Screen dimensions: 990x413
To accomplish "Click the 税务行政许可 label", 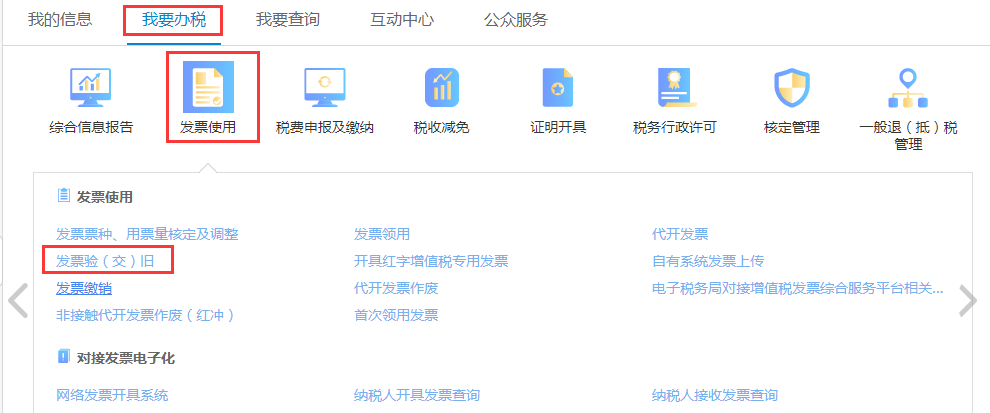I will 675,128.
